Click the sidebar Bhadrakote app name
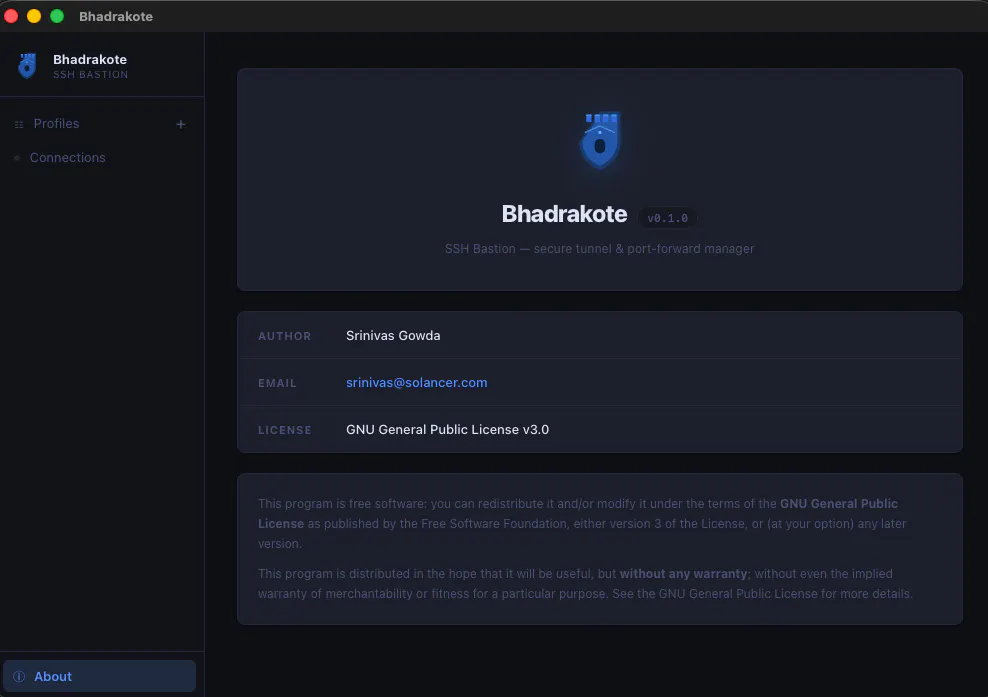988x697 pixels. point(90,59)
